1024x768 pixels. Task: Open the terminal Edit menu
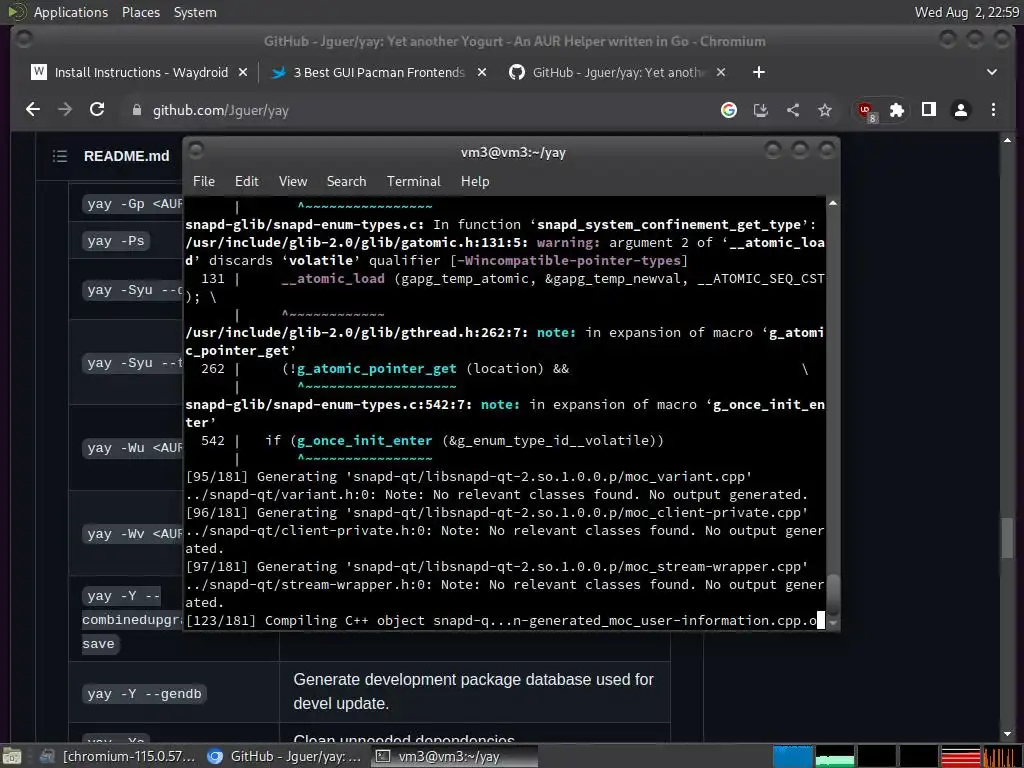246,181
